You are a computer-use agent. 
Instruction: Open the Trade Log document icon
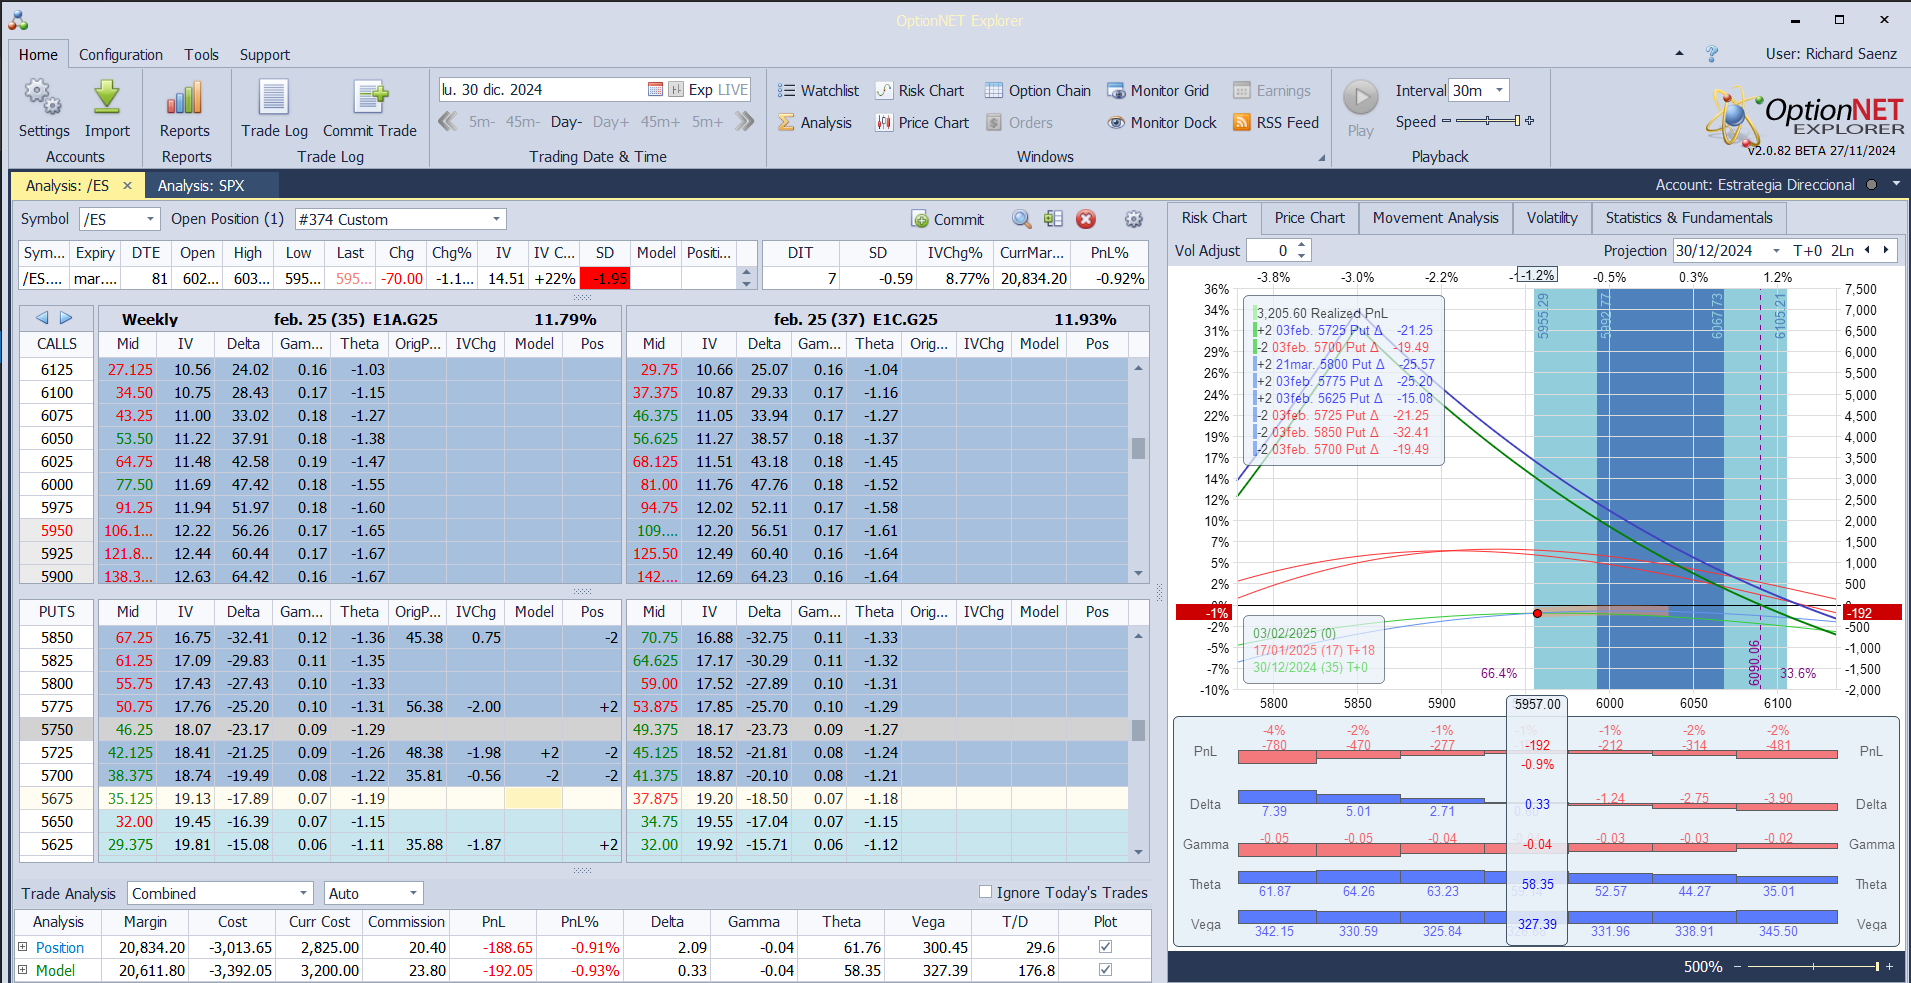point(274,97)
